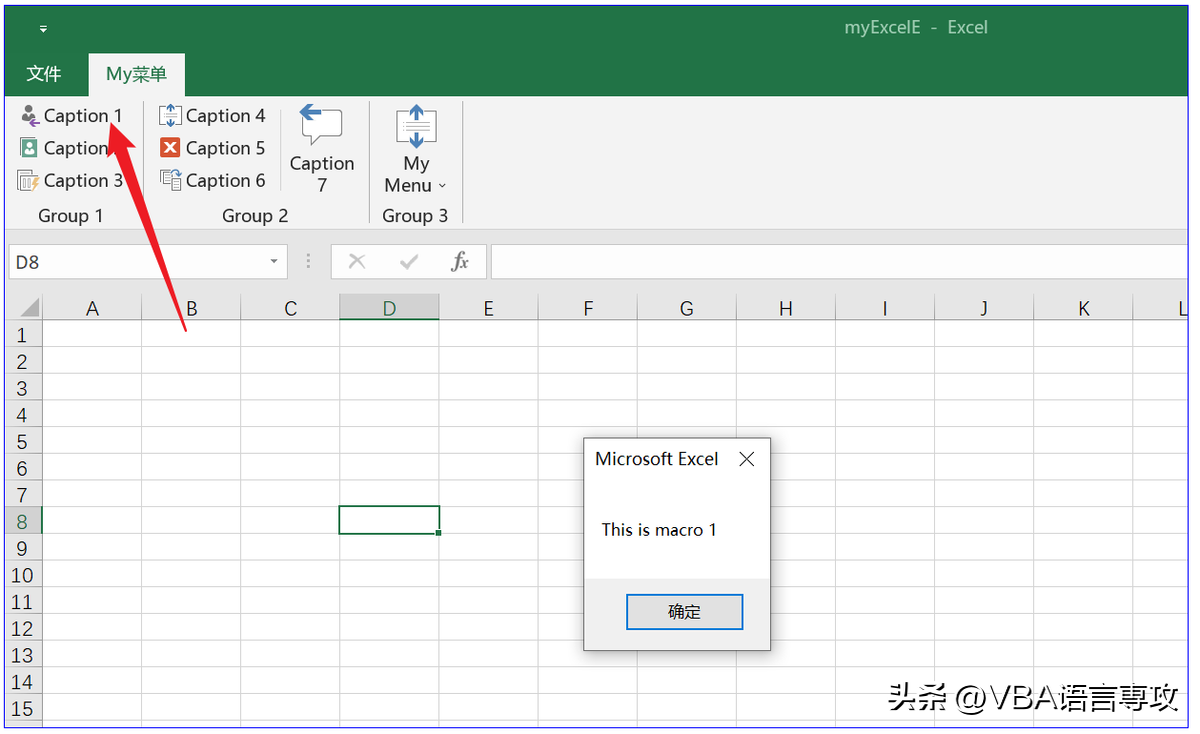Viewport: 1200px width, 734px height.
Task: Select row 6 header
Action: [x=24, y=468]
